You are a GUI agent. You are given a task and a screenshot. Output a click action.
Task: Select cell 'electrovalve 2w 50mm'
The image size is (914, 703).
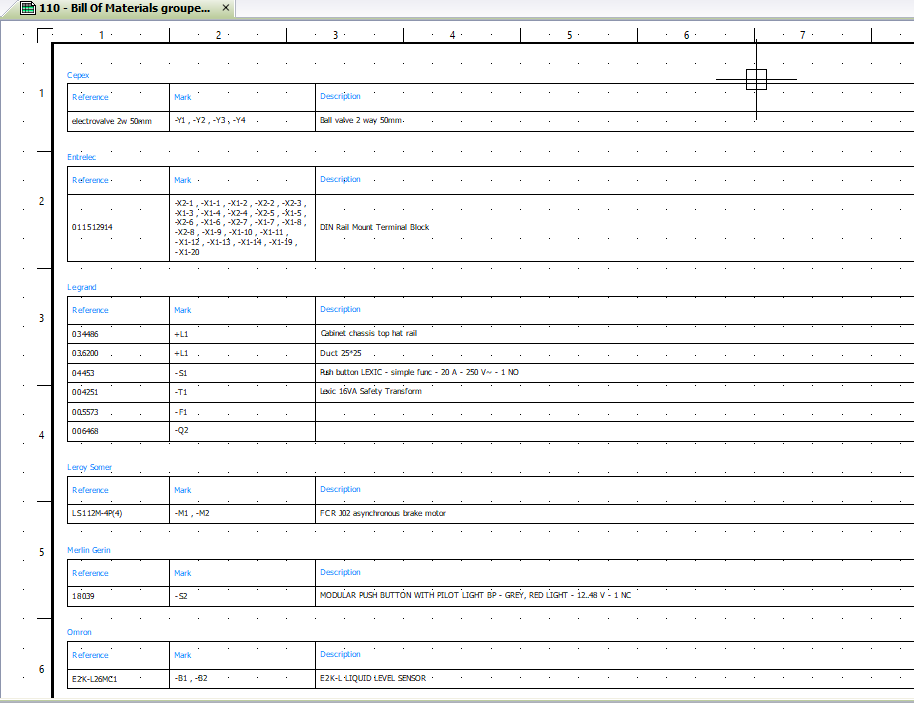(112, 121)
